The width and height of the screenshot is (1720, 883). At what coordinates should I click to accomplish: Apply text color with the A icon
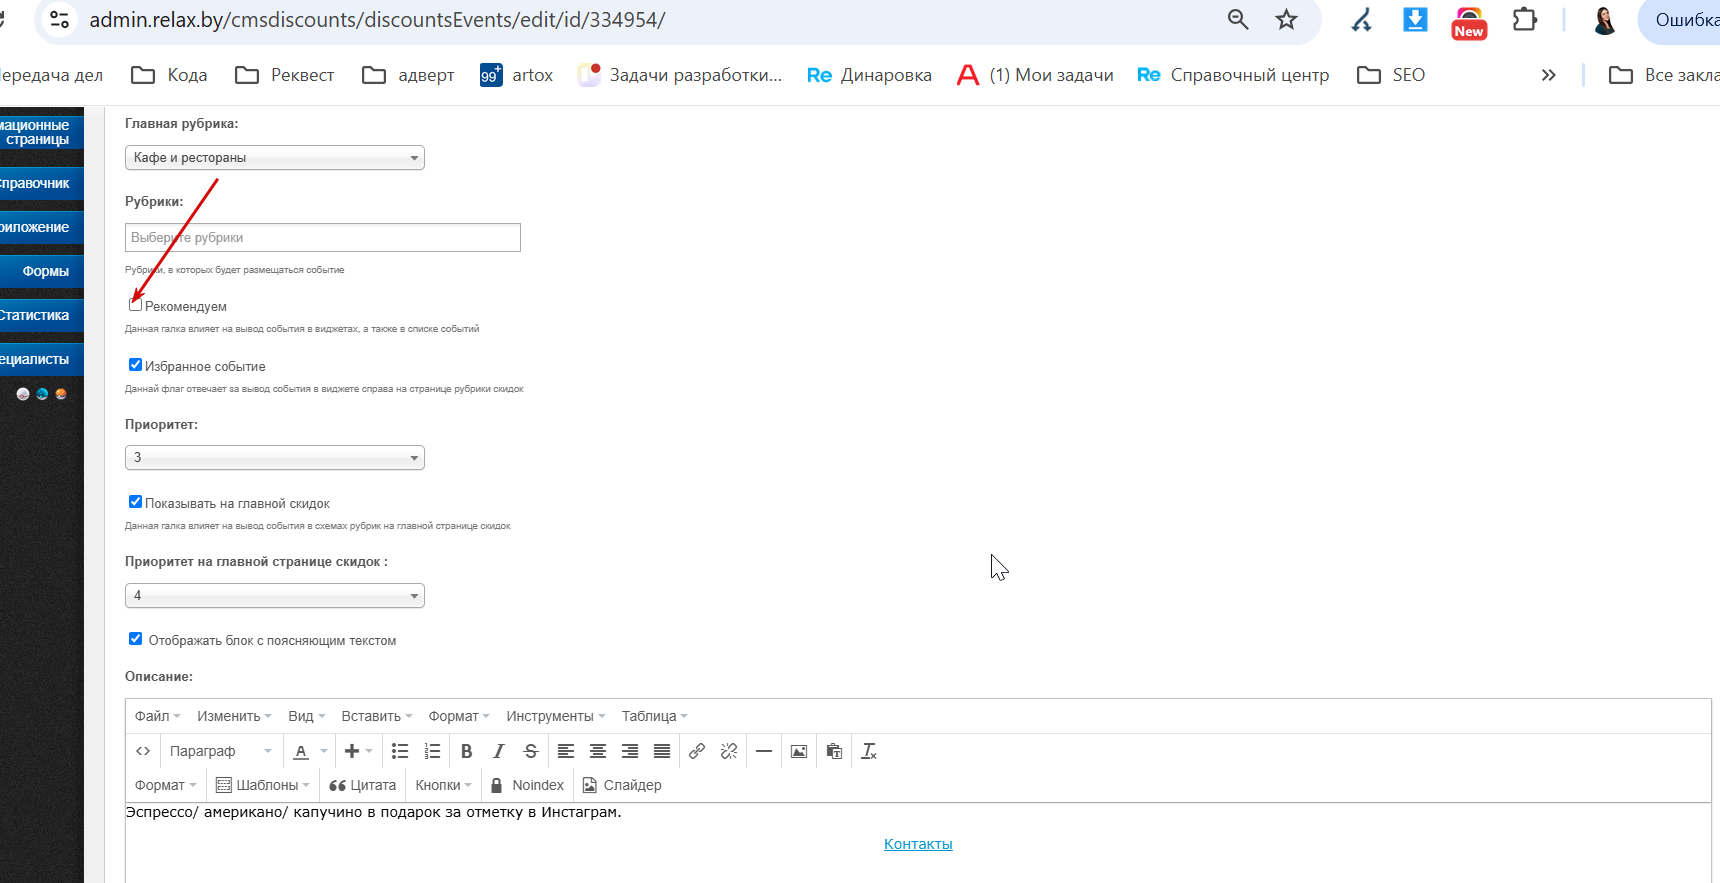[301, 751]
